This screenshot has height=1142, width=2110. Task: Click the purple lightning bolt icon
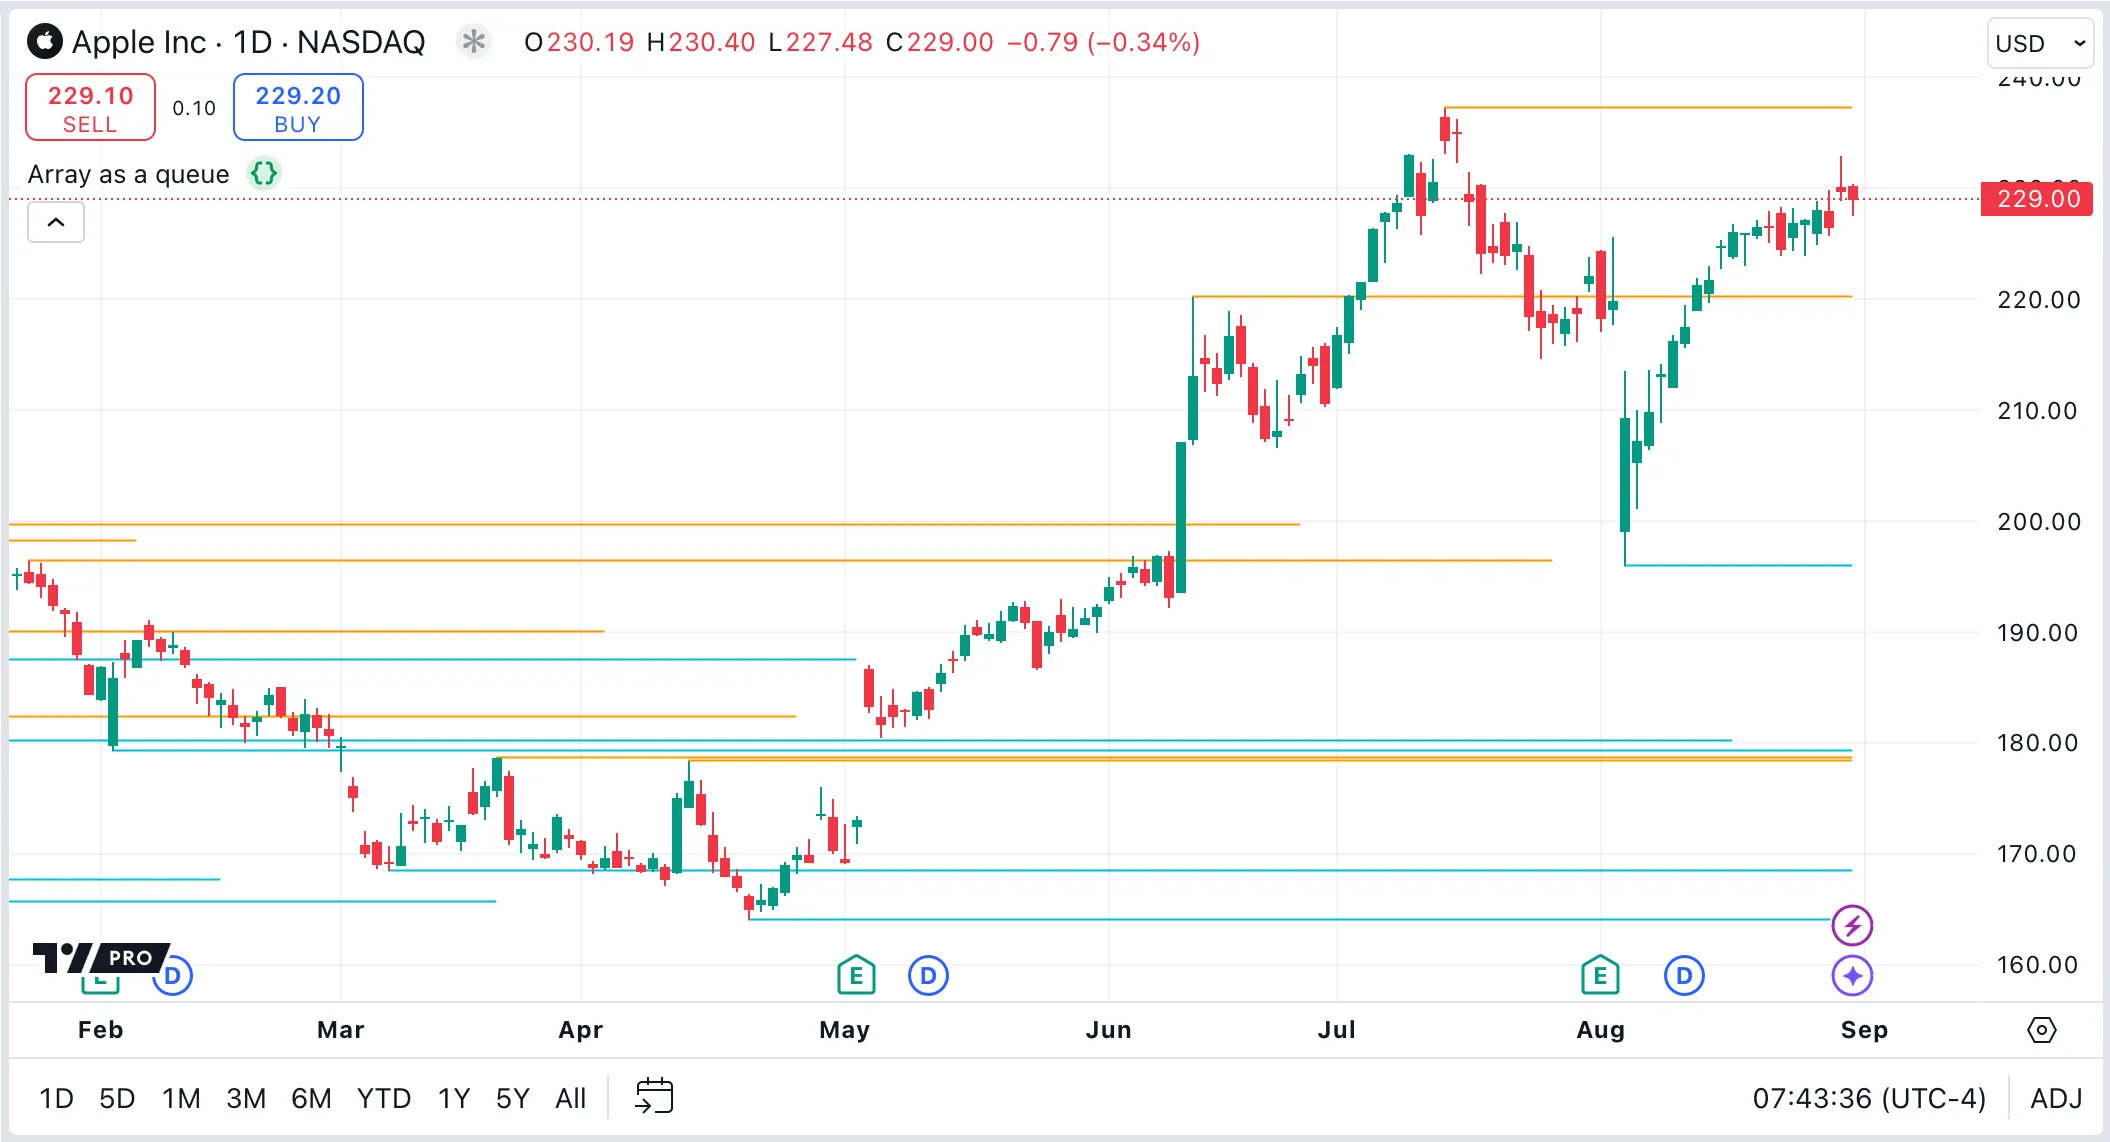tap(1852, 925)
